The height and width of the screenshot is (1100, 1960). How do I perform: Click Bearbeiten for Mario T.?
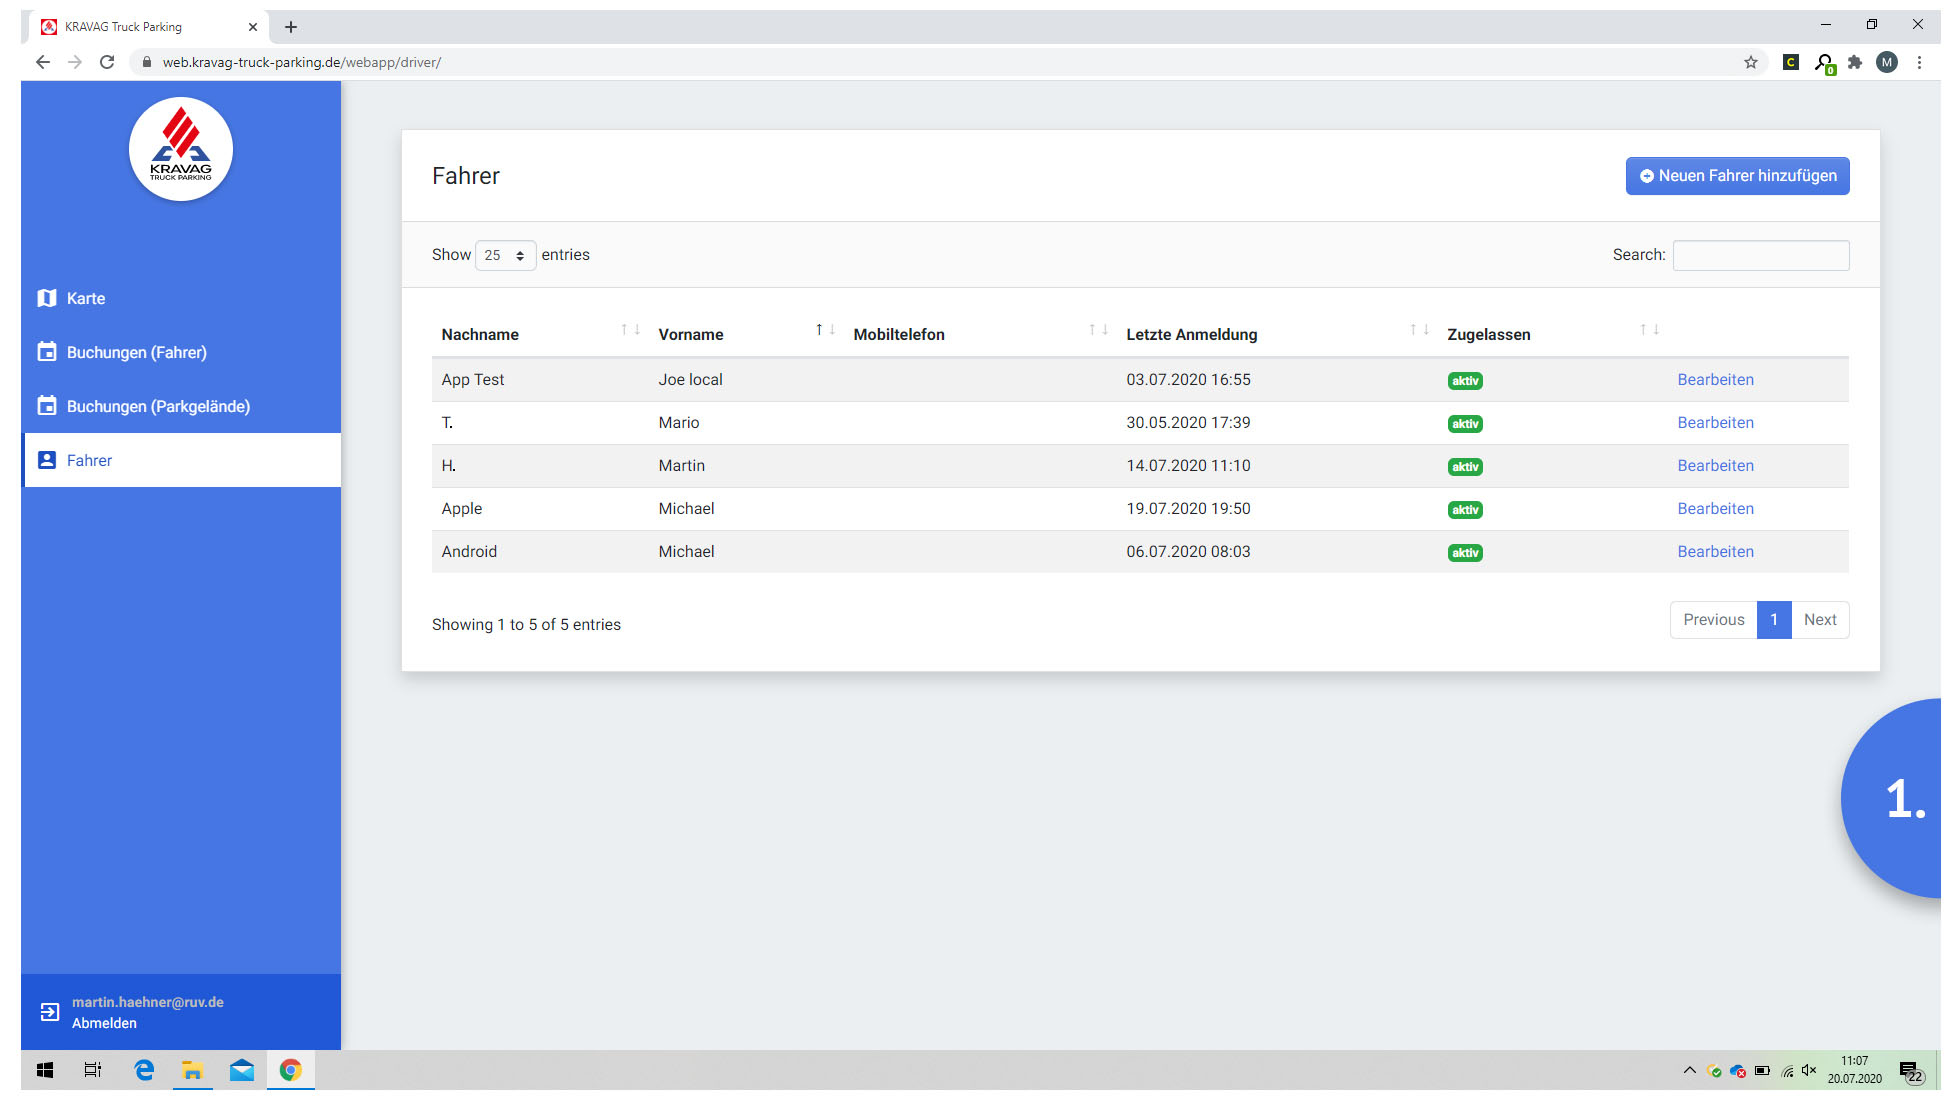1715,423
